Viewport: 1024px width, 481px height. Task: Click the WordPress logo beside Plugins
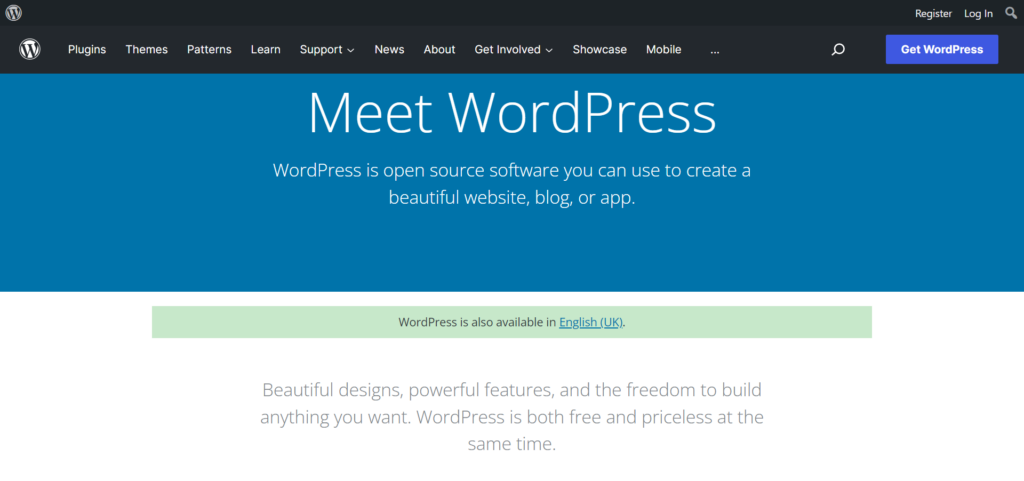tap(30, 50)
